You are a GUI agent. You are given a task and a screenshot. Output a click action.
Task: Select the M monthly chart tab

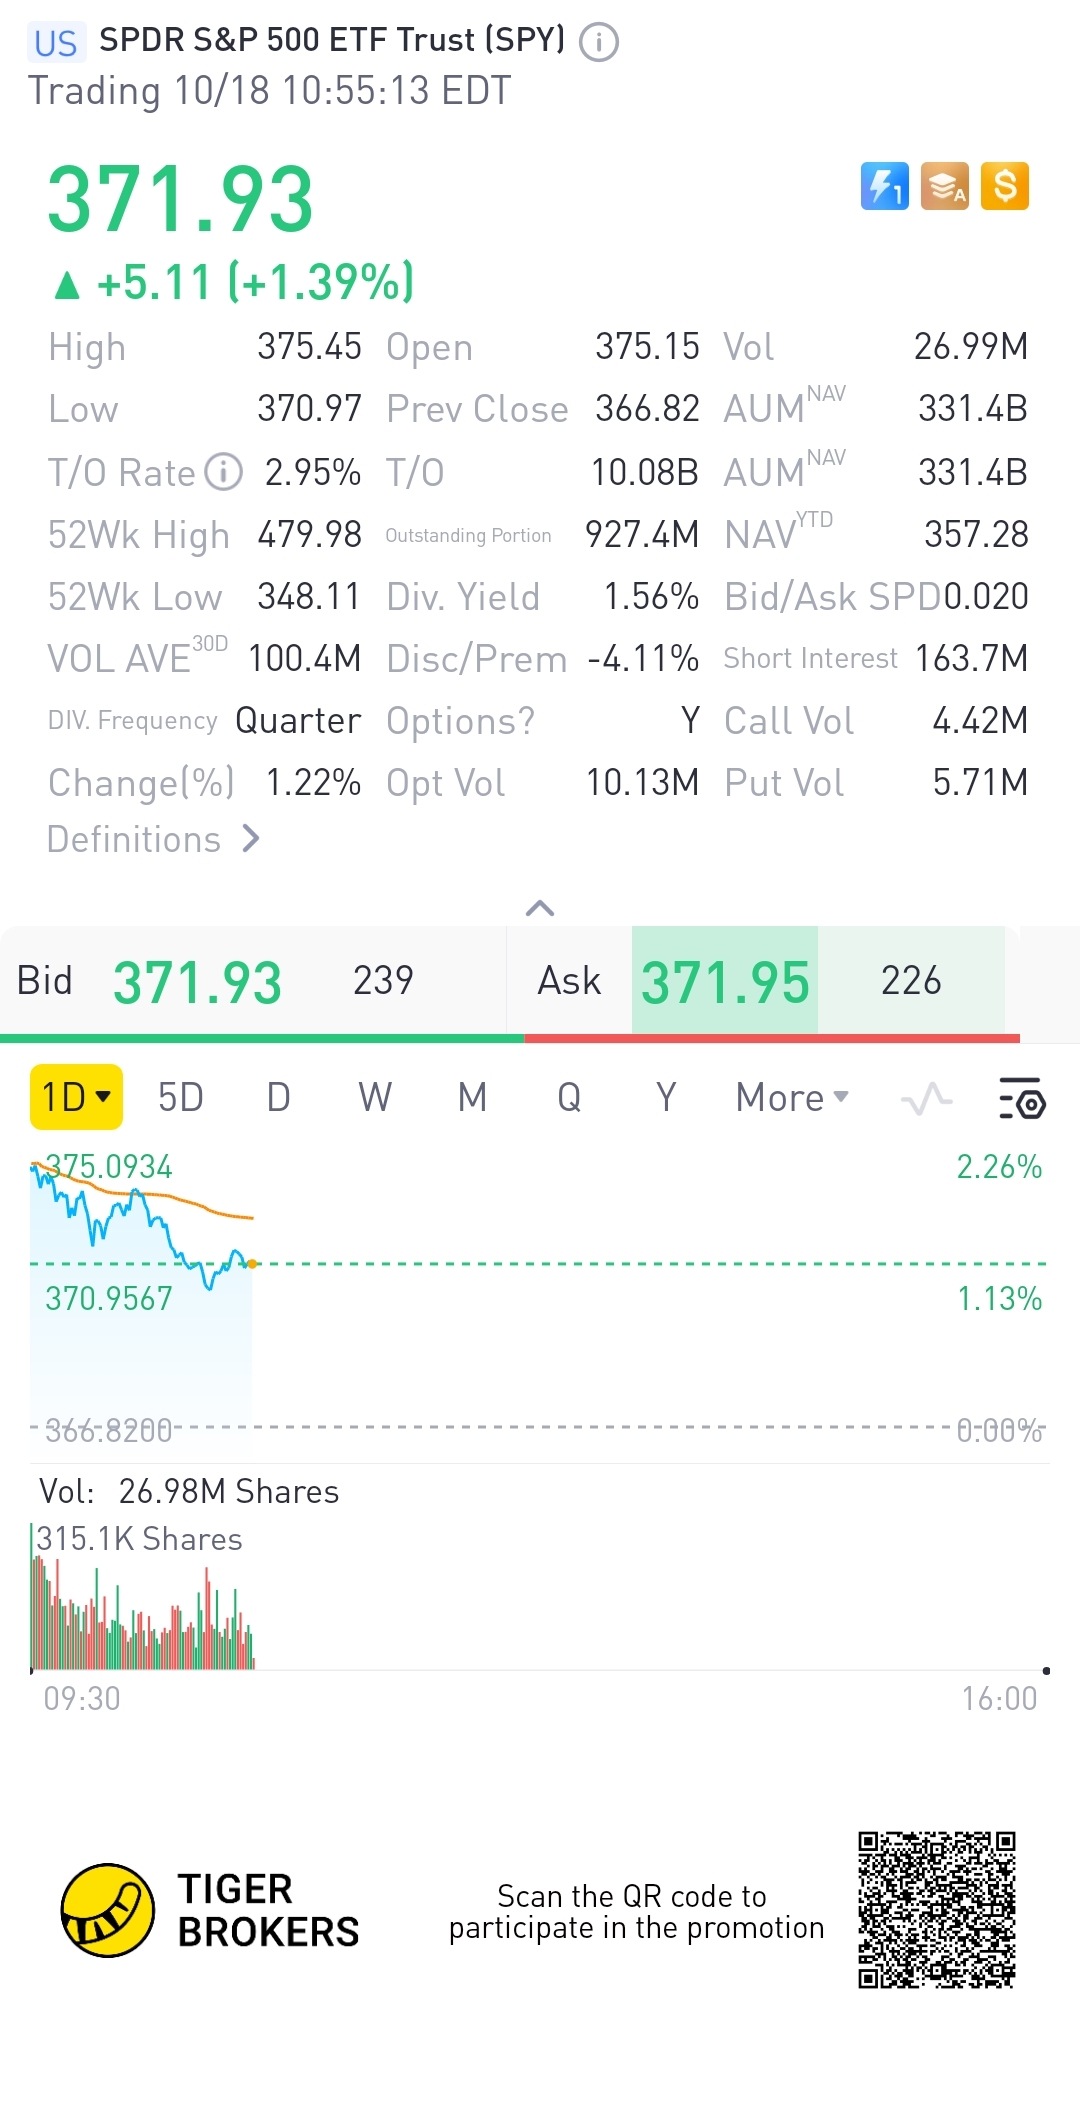(472, 1098)
